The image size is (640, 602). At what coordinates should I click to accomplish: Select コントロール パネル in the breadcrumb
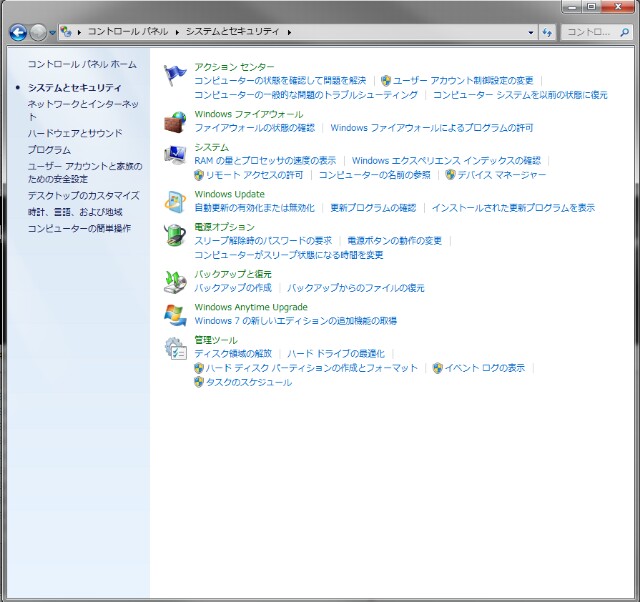[128, 31]
